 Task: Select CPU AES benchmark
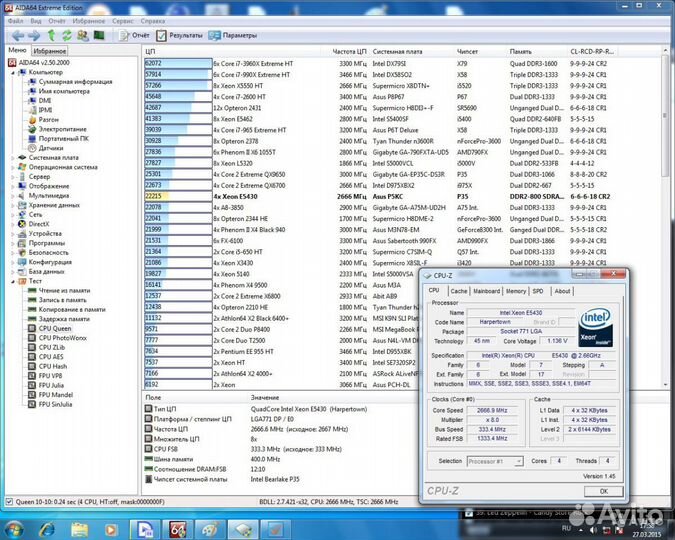pos(46,357)
